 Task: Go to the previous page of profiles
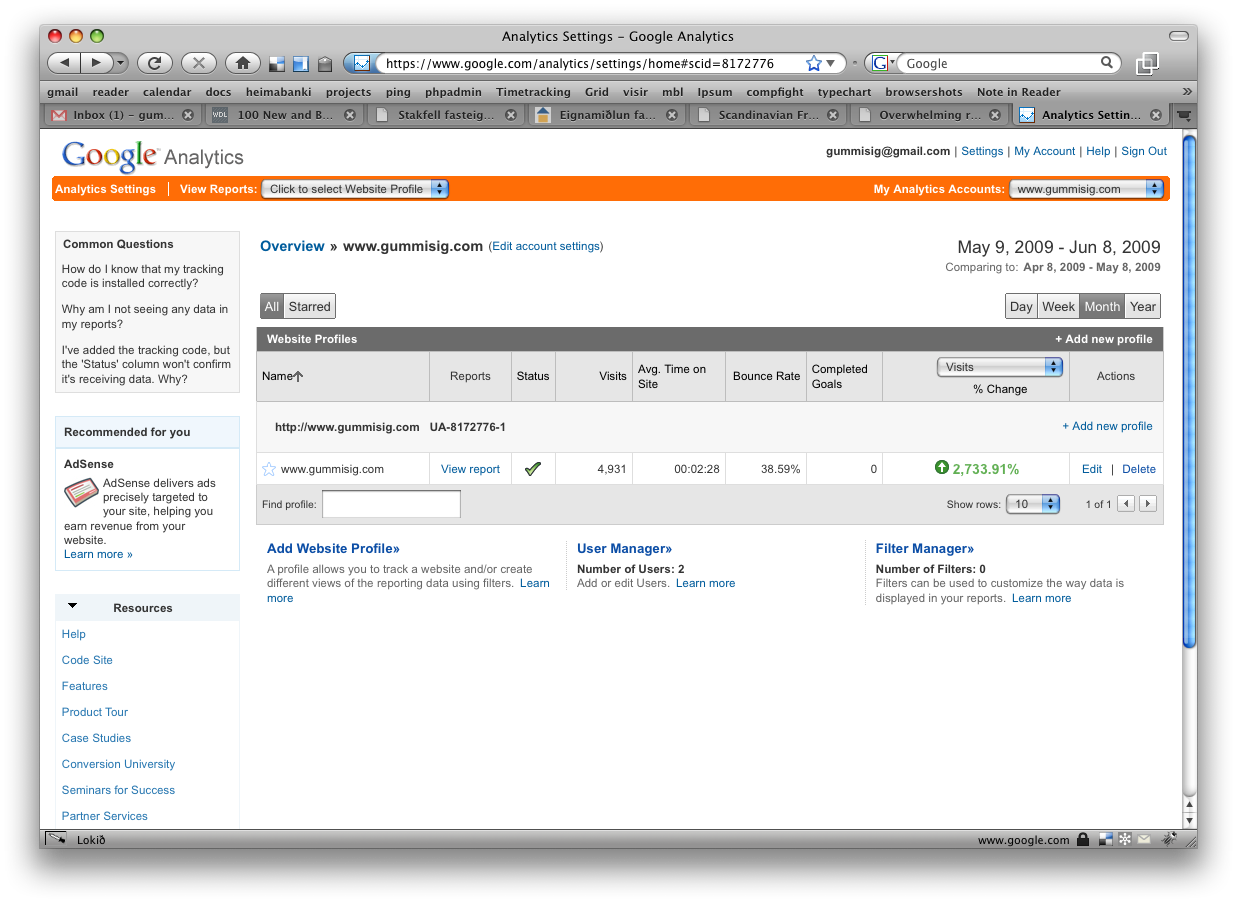coord(1126,504)
